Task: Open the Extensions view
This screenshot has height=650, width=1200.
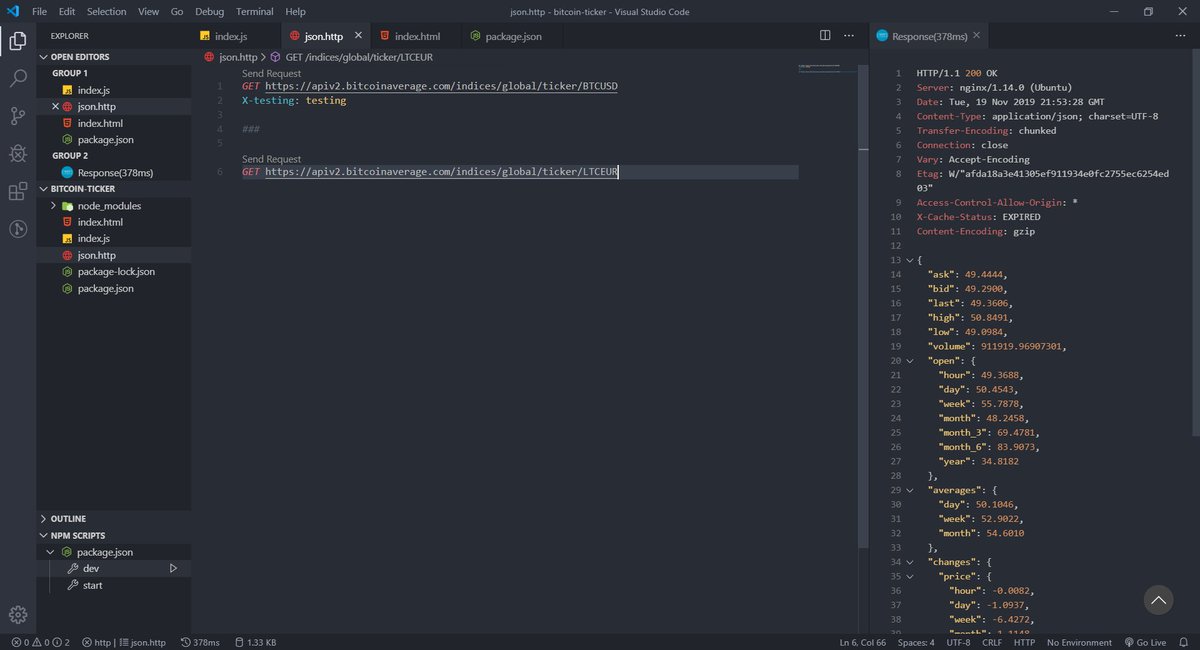Action: (18, 191)
